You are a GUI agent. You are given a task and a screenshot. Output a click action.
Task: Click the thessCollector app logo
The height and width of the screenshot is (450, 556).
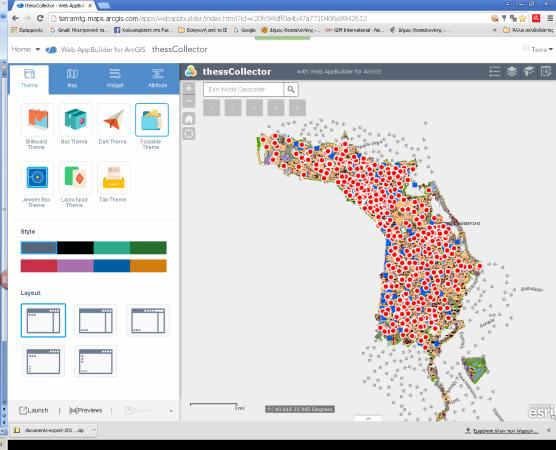click(191, 71)
